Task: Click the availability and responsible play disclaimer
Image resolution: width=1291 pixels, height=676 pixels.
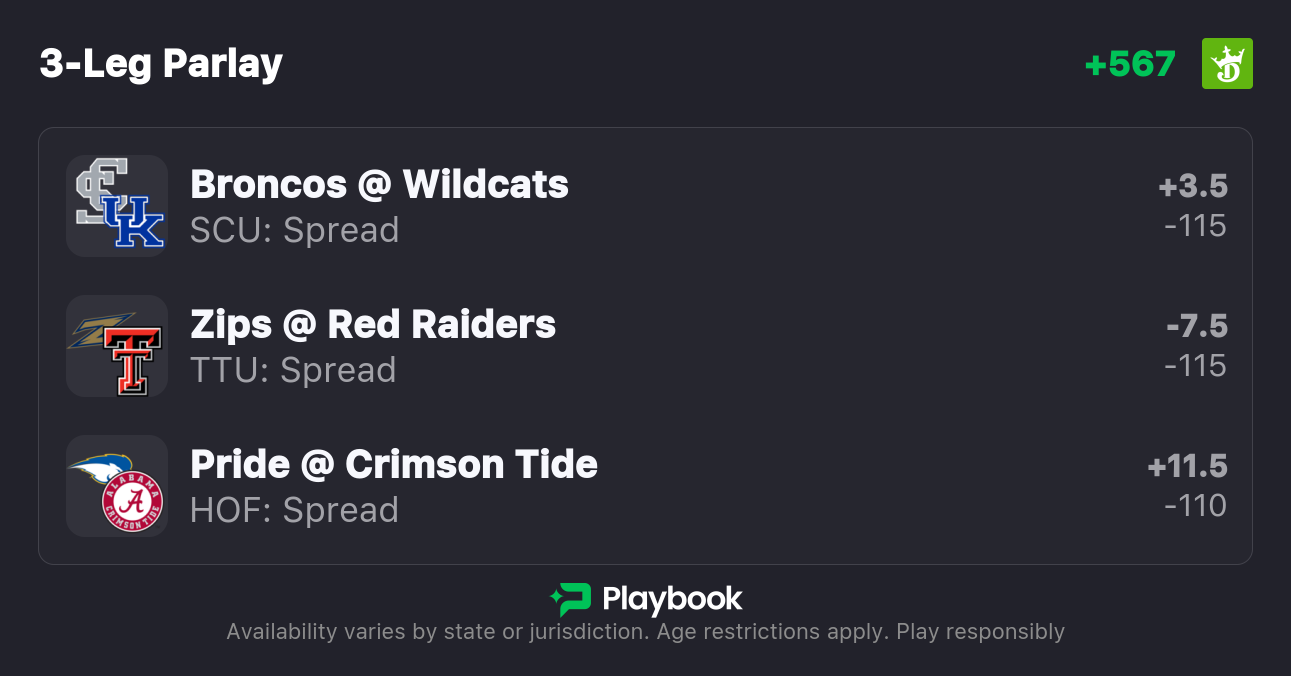Action: click(x=645, y=632)
